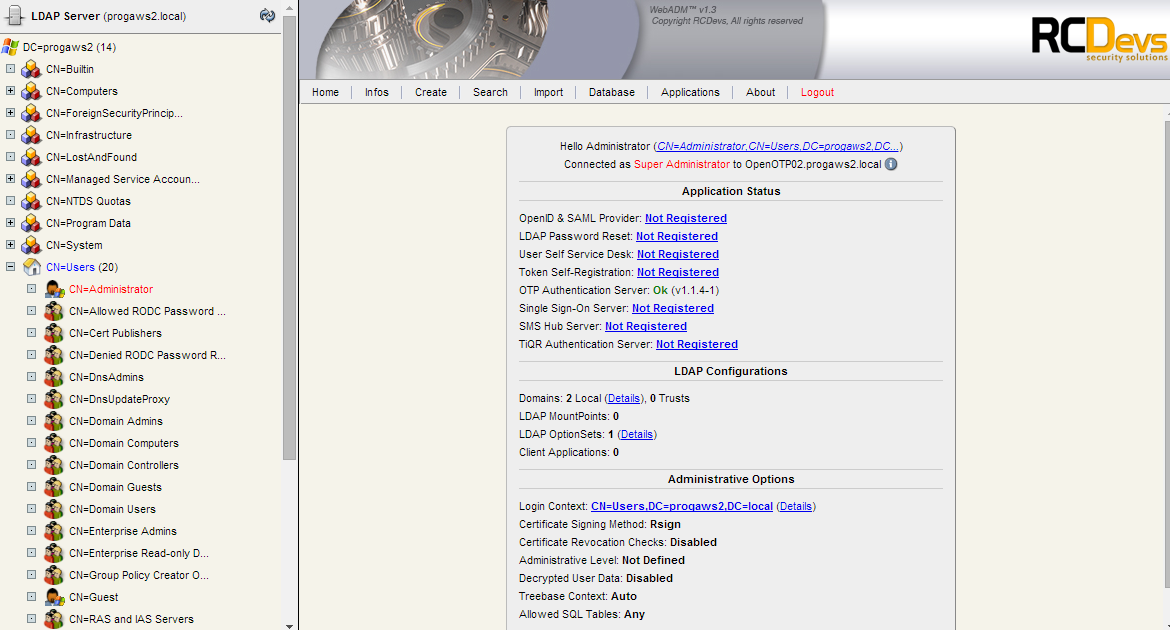Click Not Registered for Single Sign-On Server
This screenshot has height=630, width=1170.
[x=673, y=308]
